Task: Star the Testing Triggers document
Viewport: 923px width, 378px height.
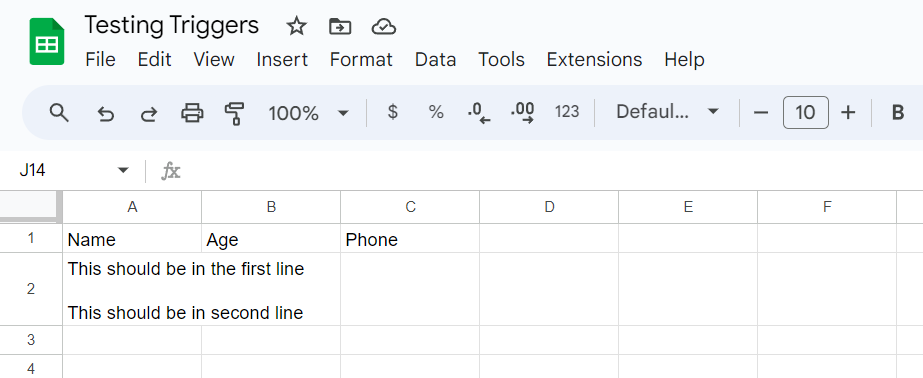Action: pyautogui.click(x=296, y=26)
